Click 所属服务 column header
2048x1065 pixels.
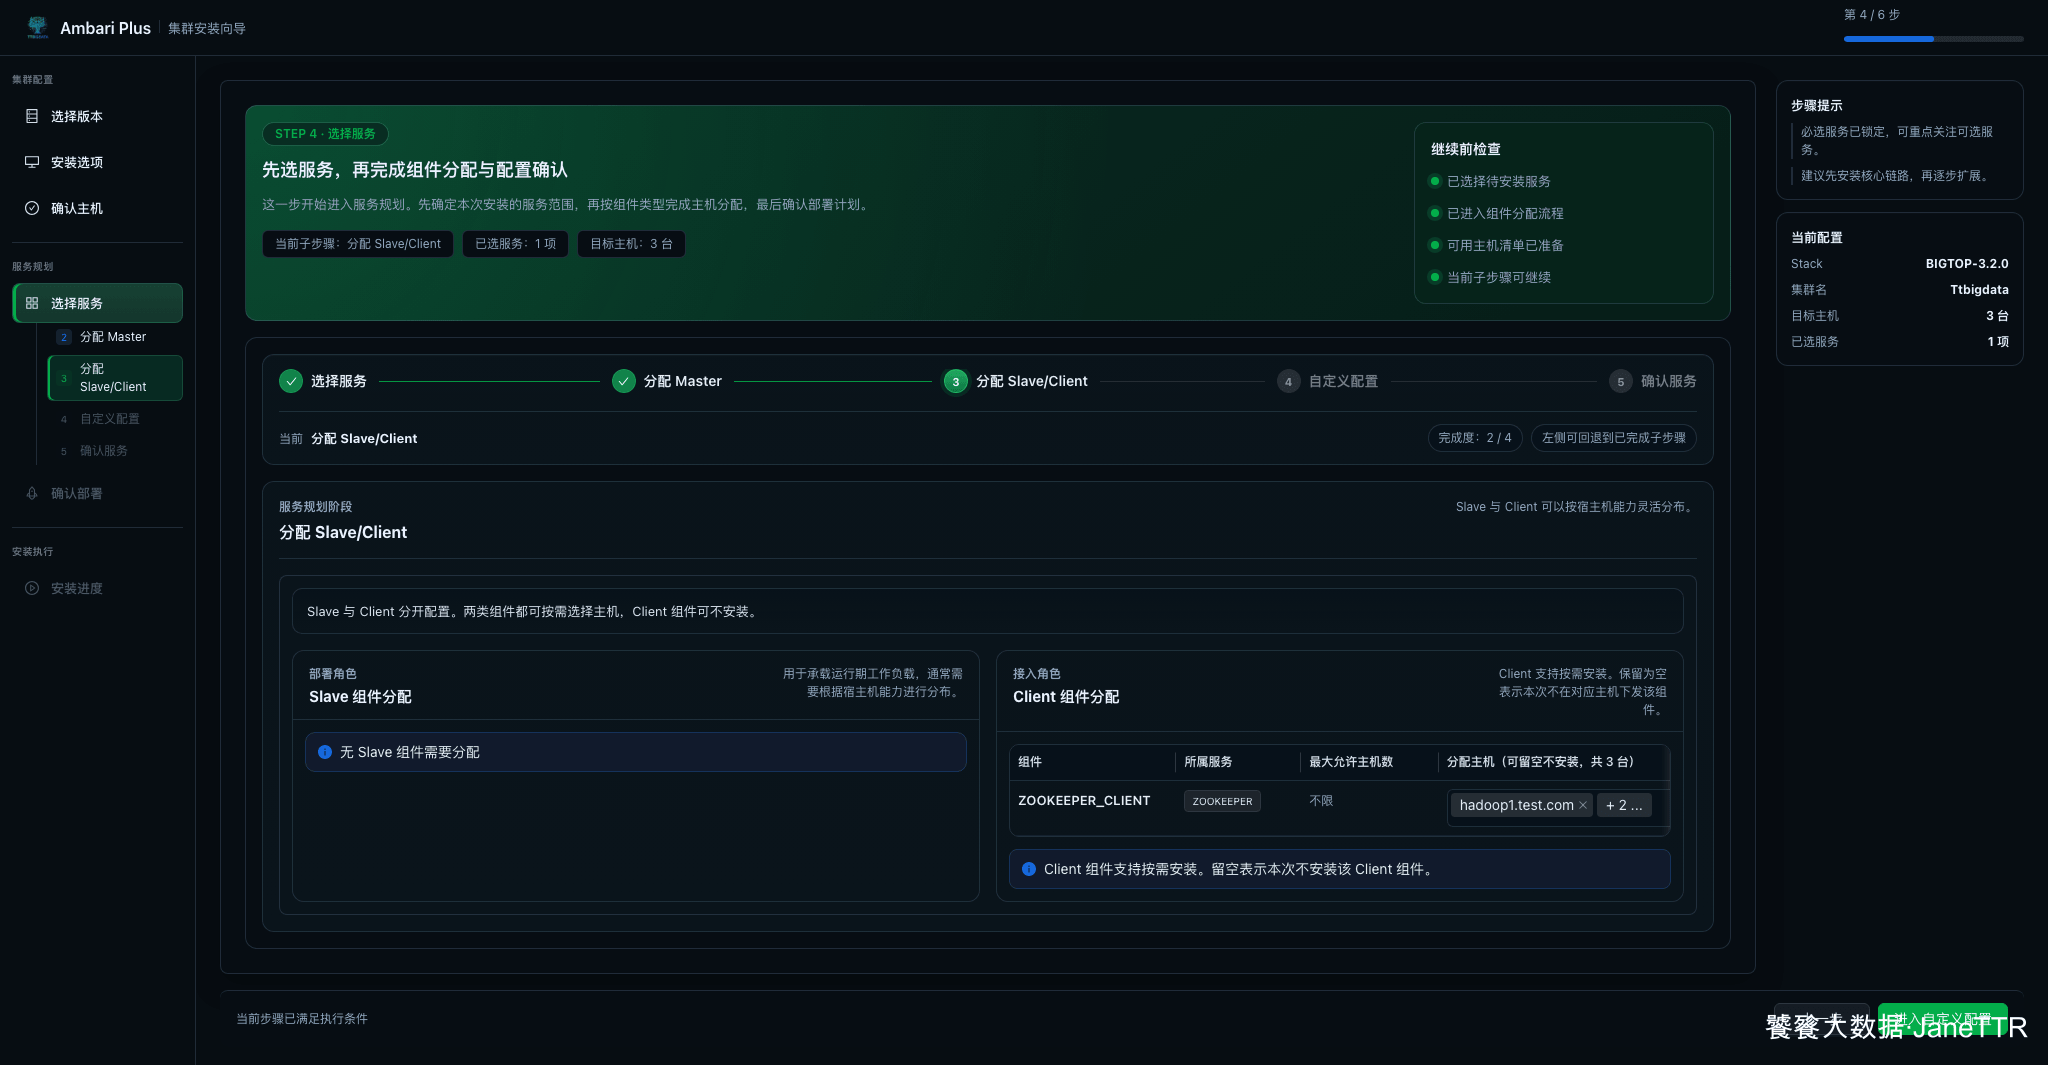click(1208, 762)
